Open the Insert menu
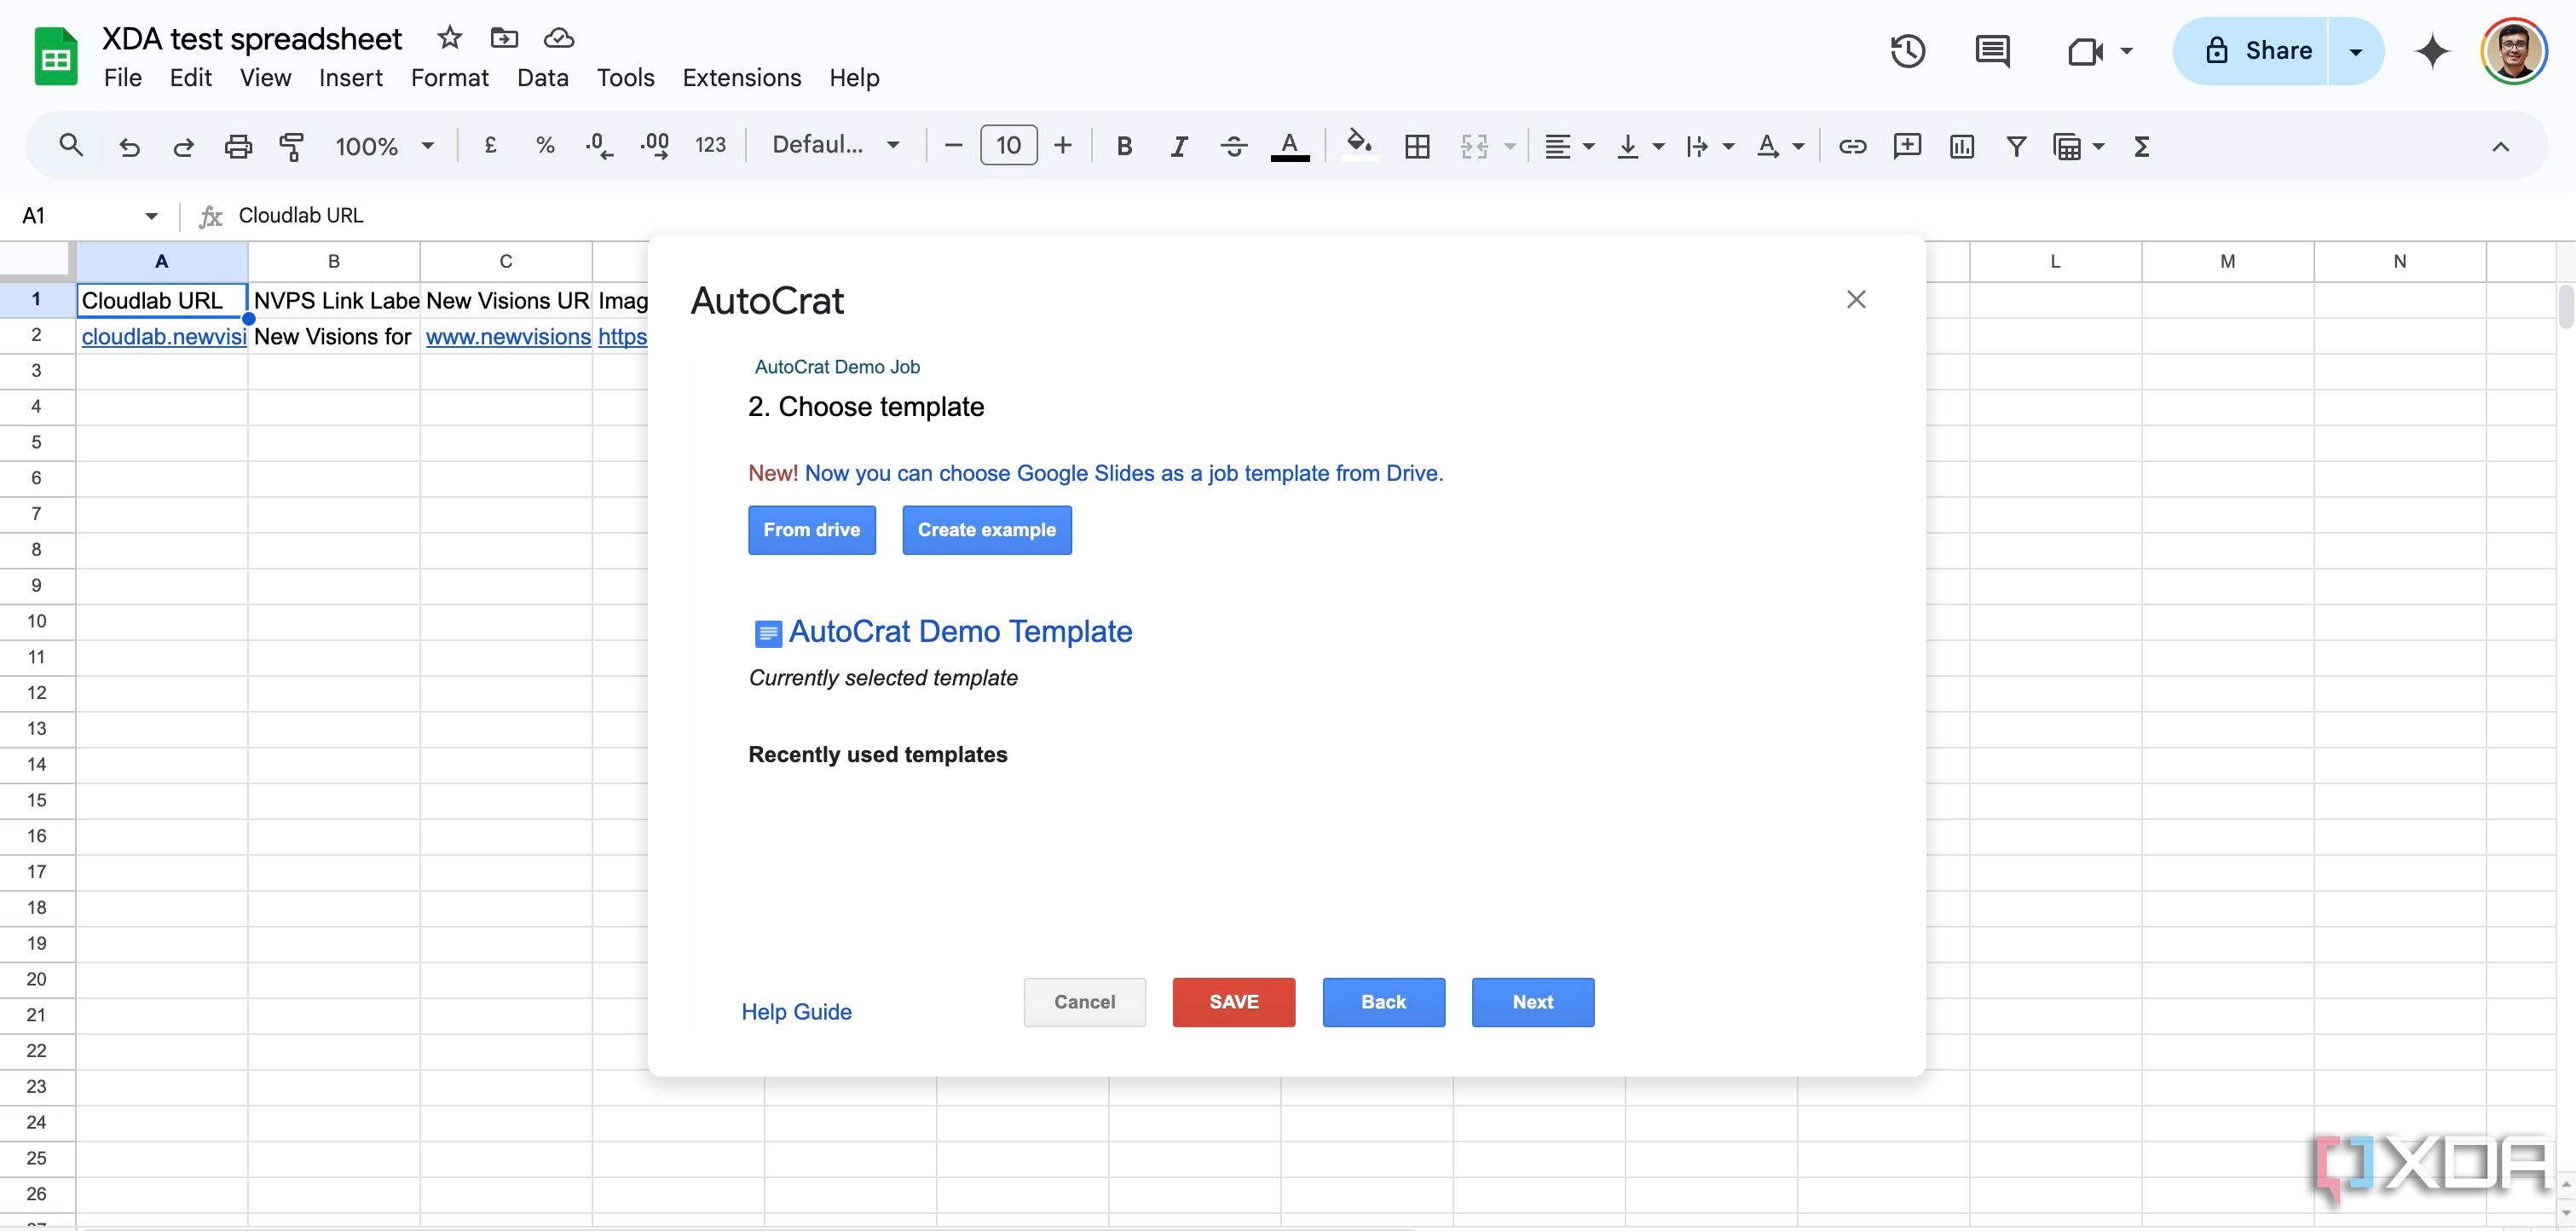 (x=350, y=78)
